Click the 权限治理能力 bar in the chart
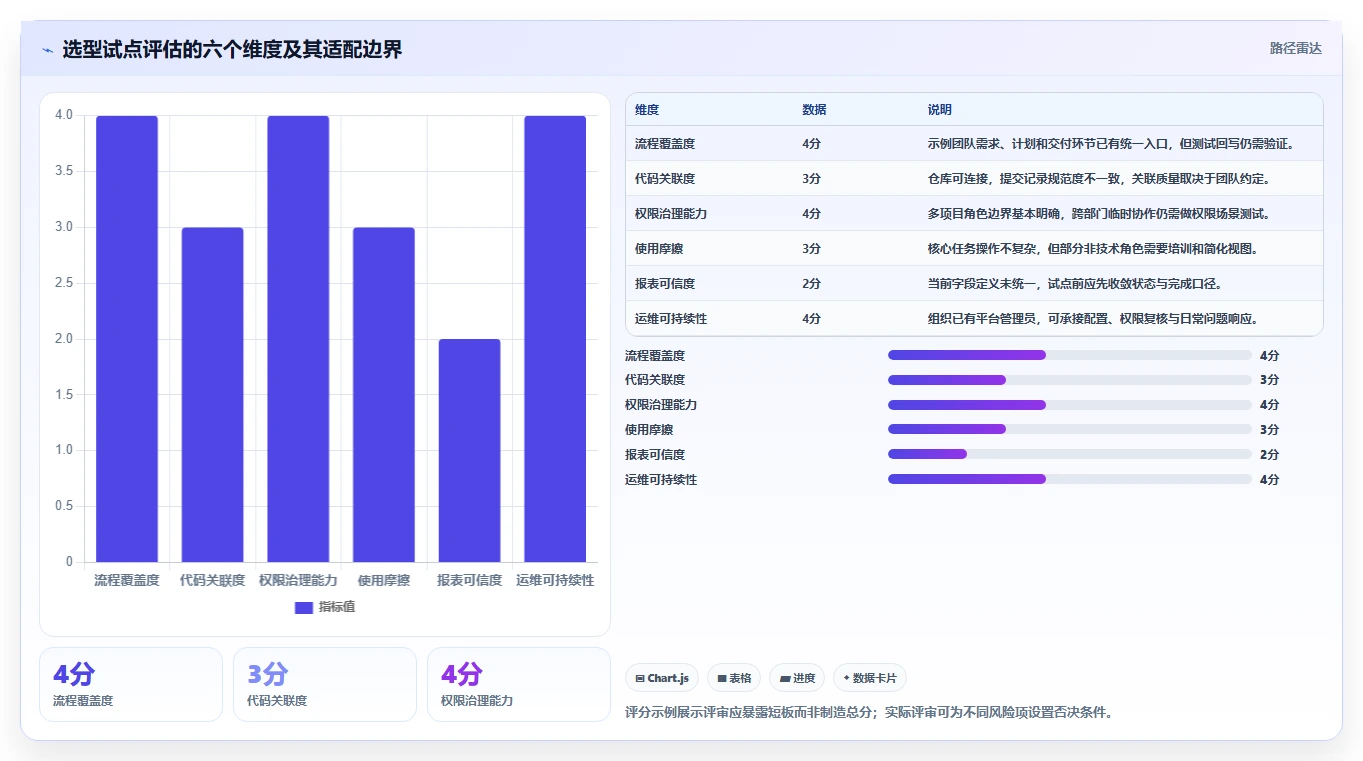This screenshot has width=1363, height=761. click(298, 339)
